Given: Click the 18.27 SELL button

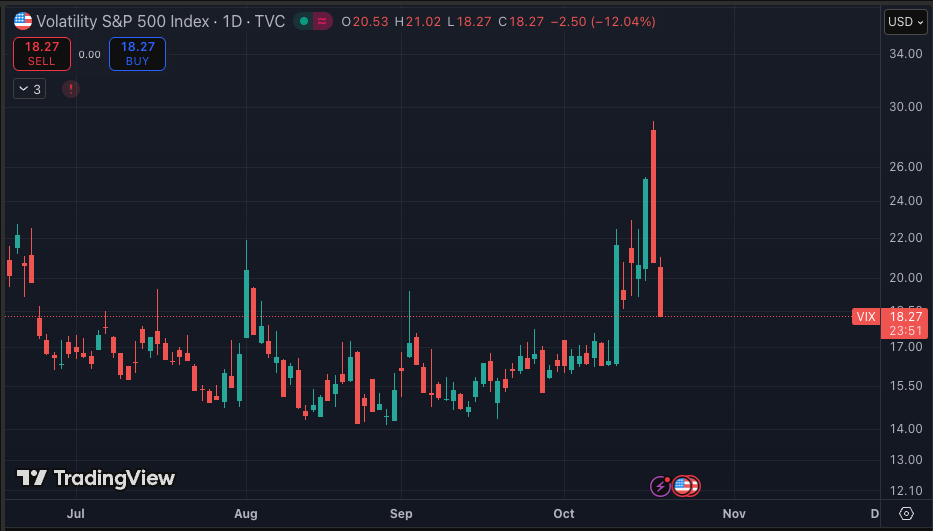Looking at the screenshot, I should [x=42, y=54].
